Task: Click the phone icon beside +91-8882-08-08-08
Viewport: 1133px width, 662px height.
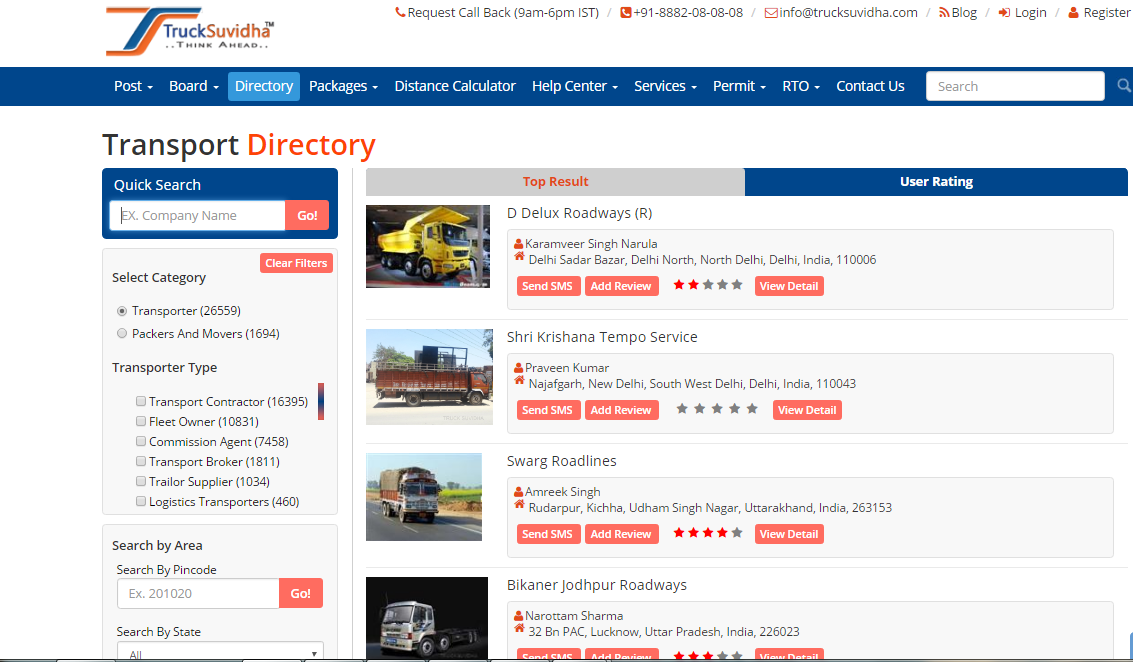Action: 626,12
